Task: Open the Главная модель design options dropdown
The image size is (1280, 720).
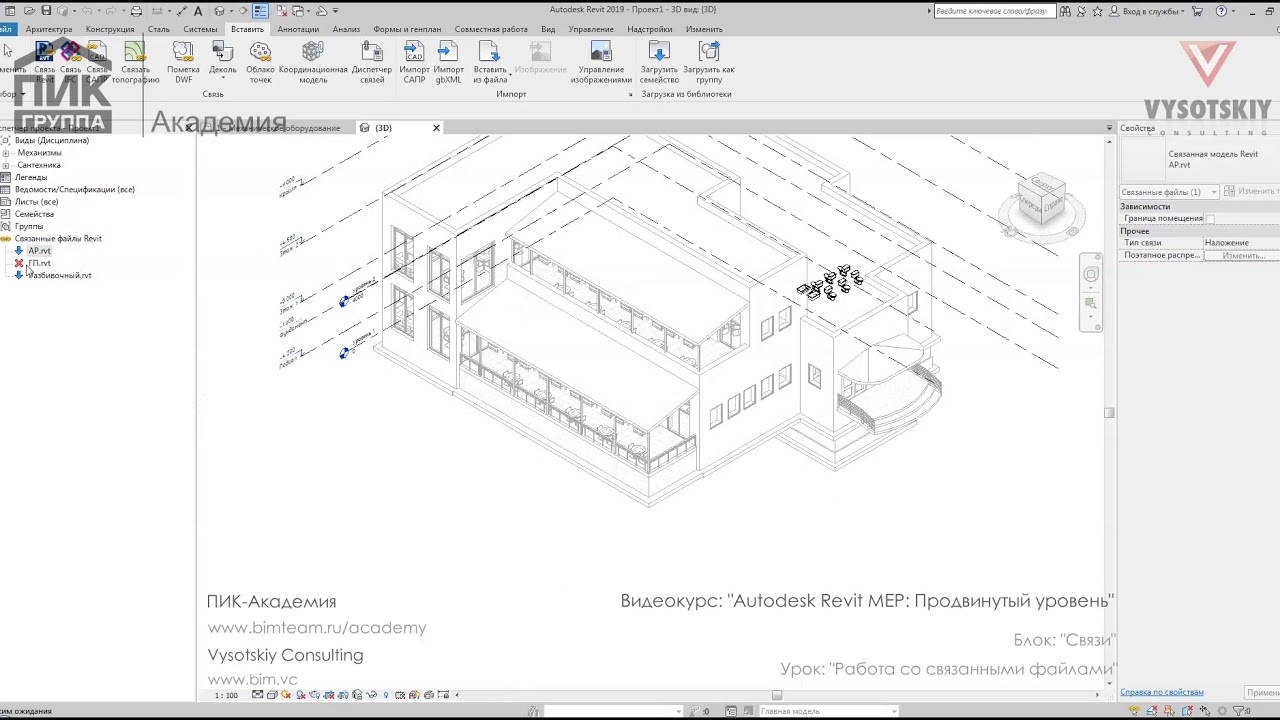Action: click(x=828, y=711)
